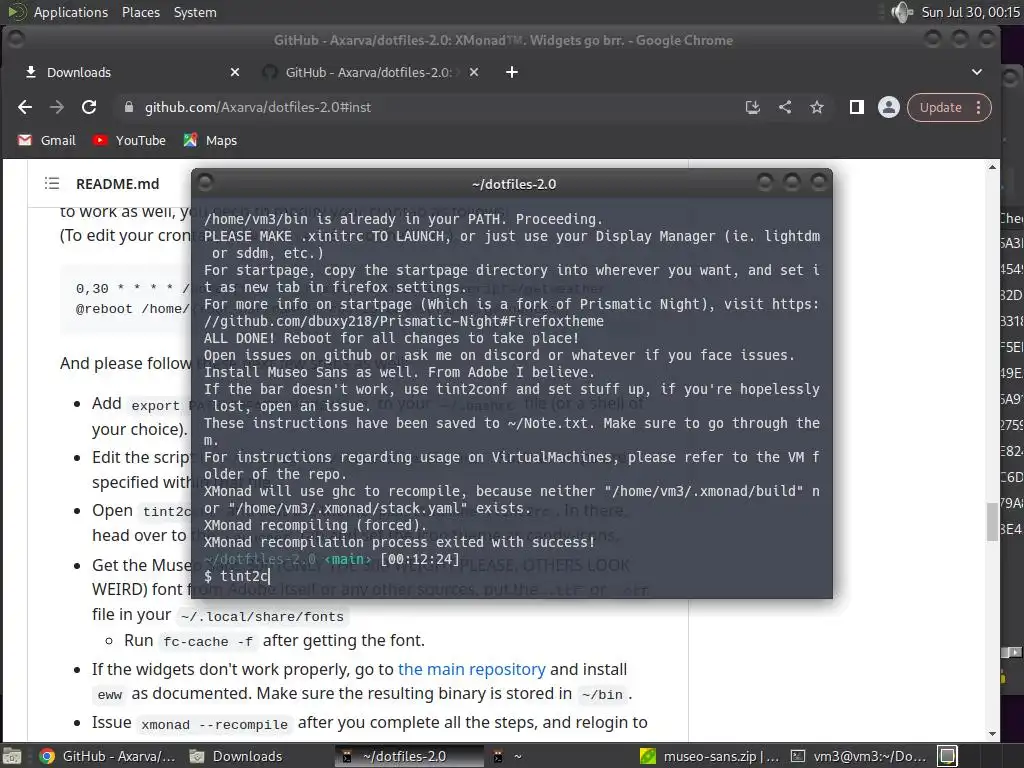
Task: Open the Chrome profile avatar menu
Action: tap(888, 107)
